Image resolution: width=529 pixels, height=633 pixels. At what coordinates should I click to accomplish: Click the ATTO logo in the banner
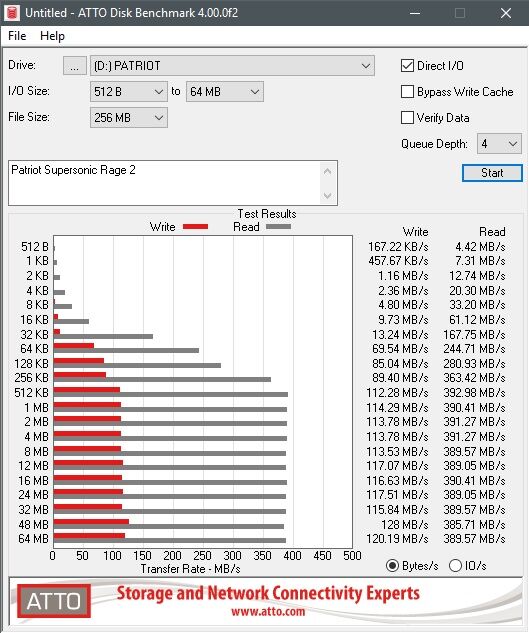pyautogui.click(x=54, y=601)
